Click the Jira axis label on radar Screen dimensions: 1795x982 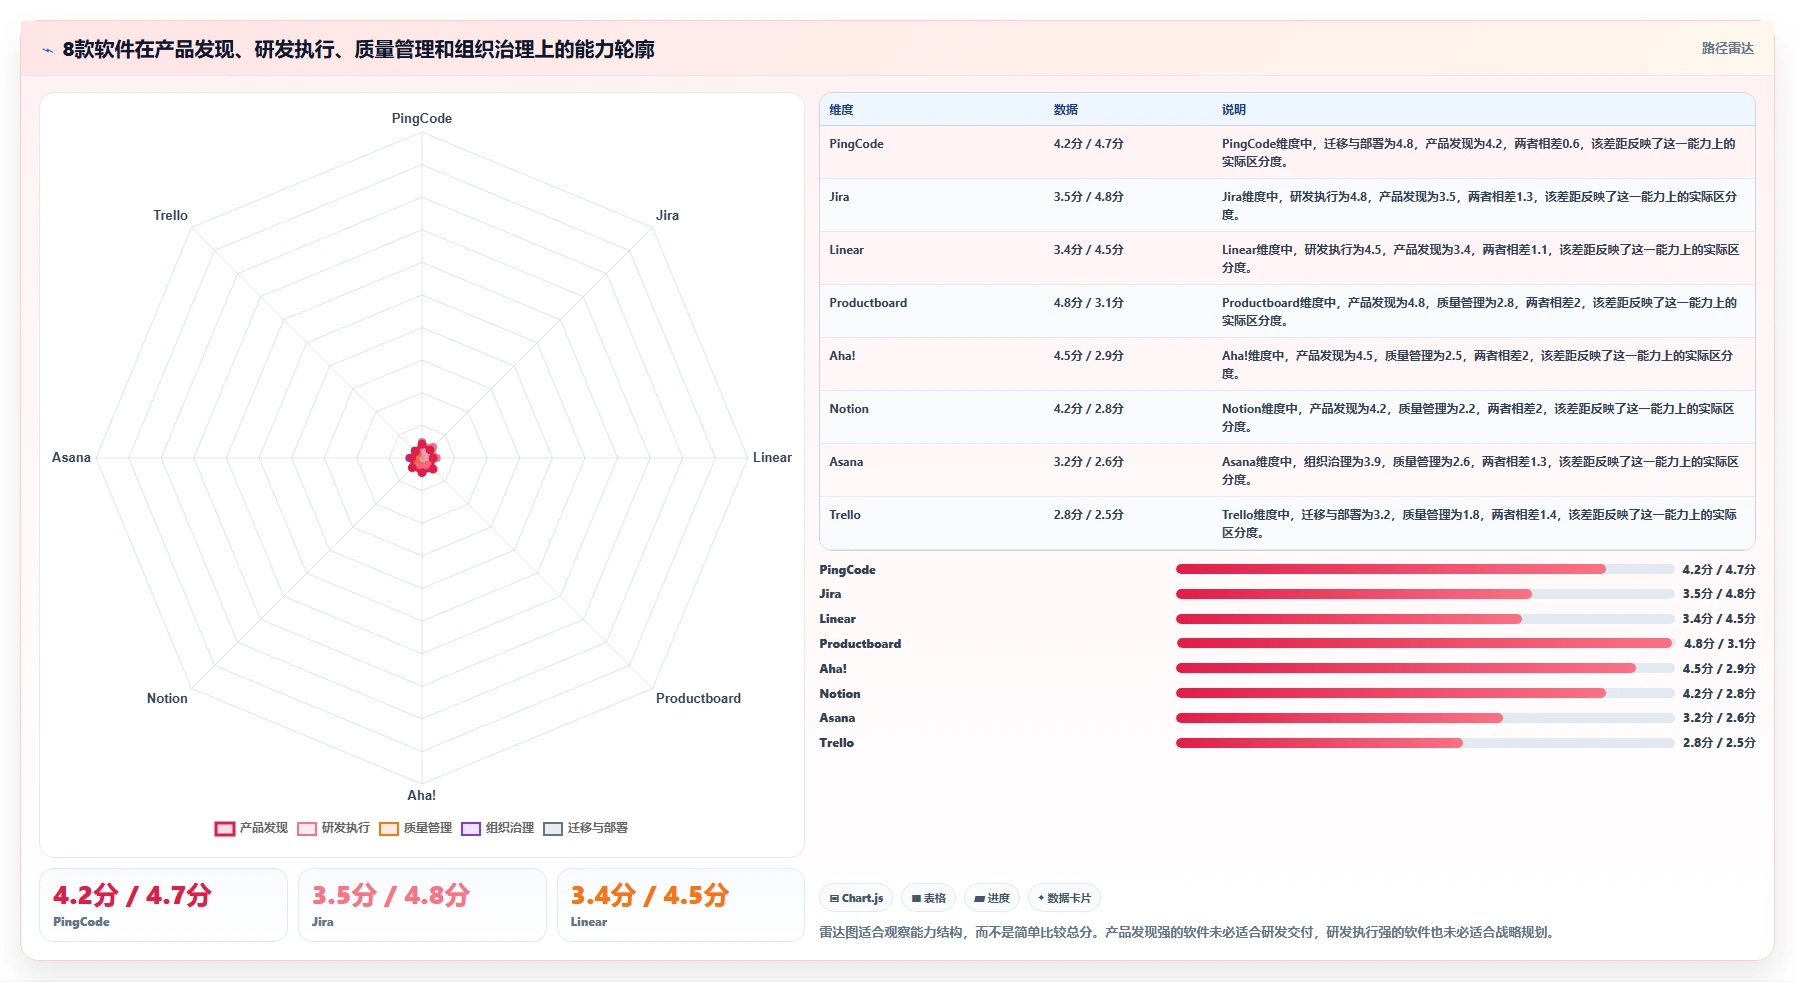[667, 215]
